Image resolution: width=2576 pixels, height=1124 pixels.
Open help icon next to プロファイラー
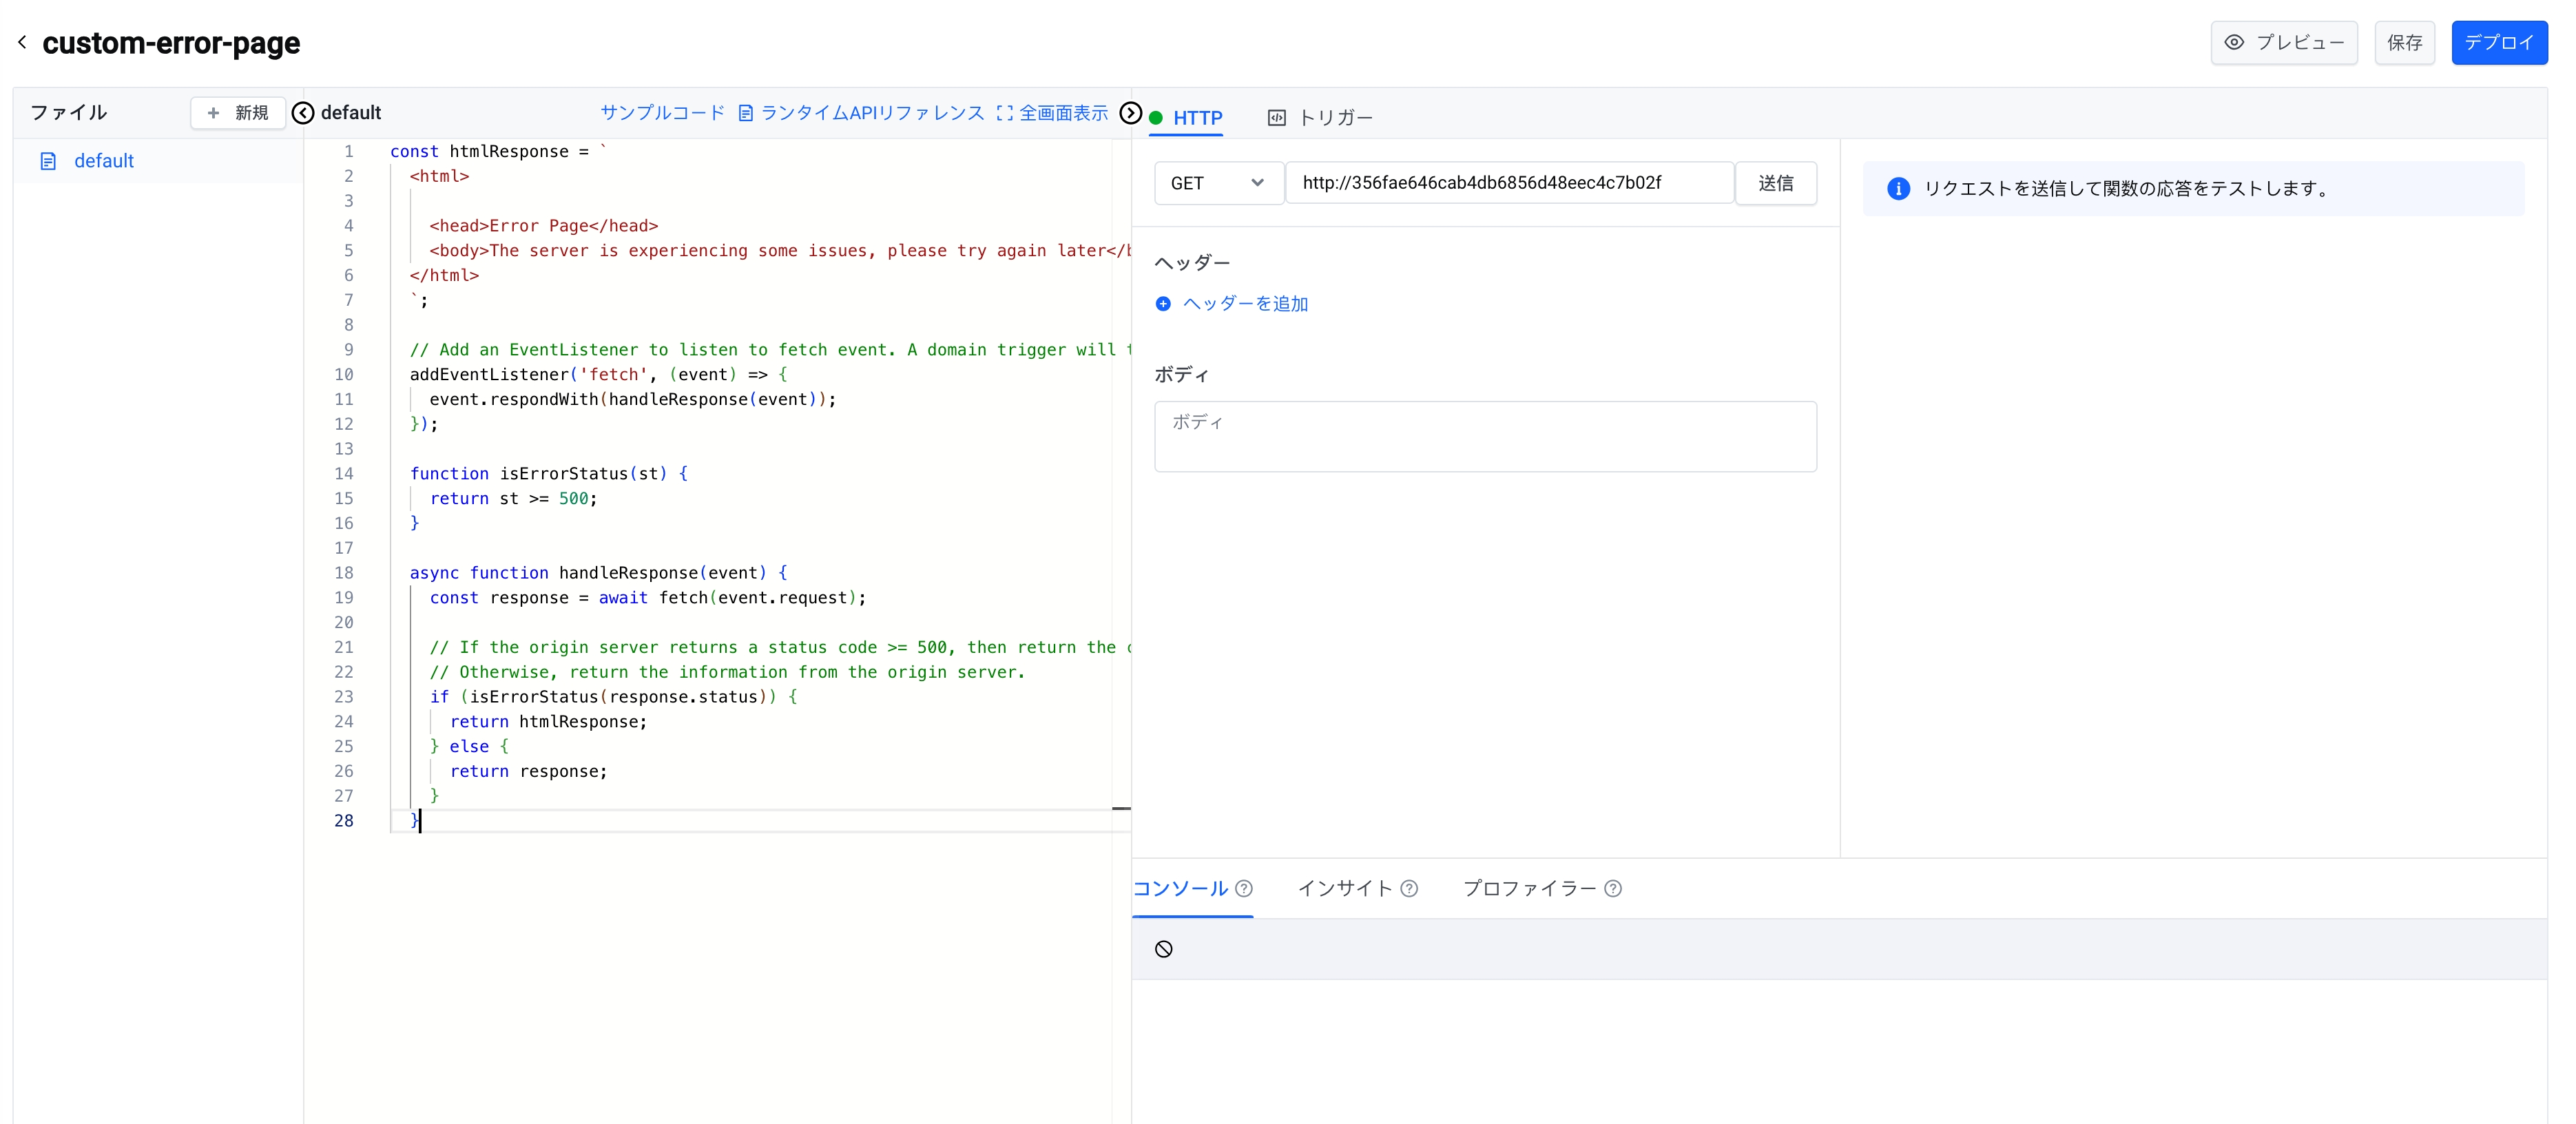tap(1613, 888)
